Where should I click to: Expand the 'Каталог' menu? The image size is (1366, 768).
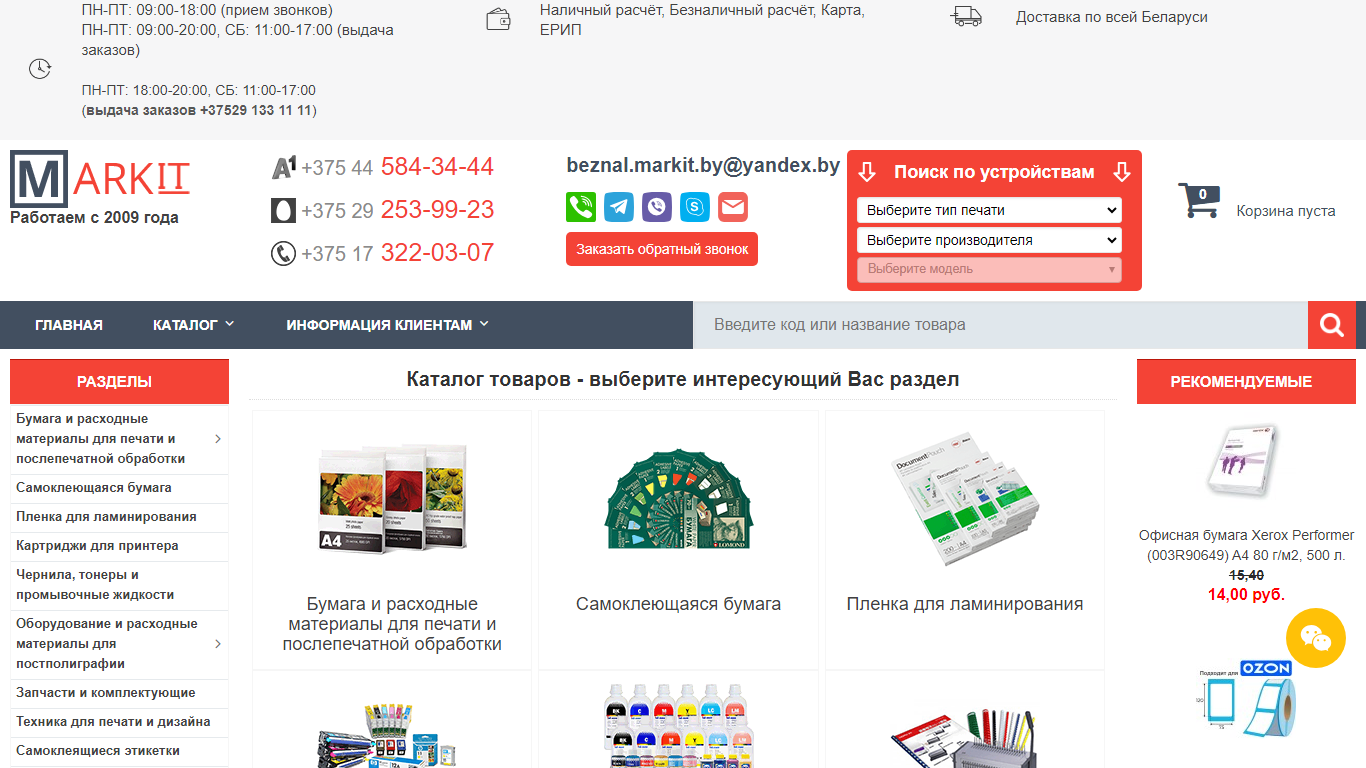[193, 325]
